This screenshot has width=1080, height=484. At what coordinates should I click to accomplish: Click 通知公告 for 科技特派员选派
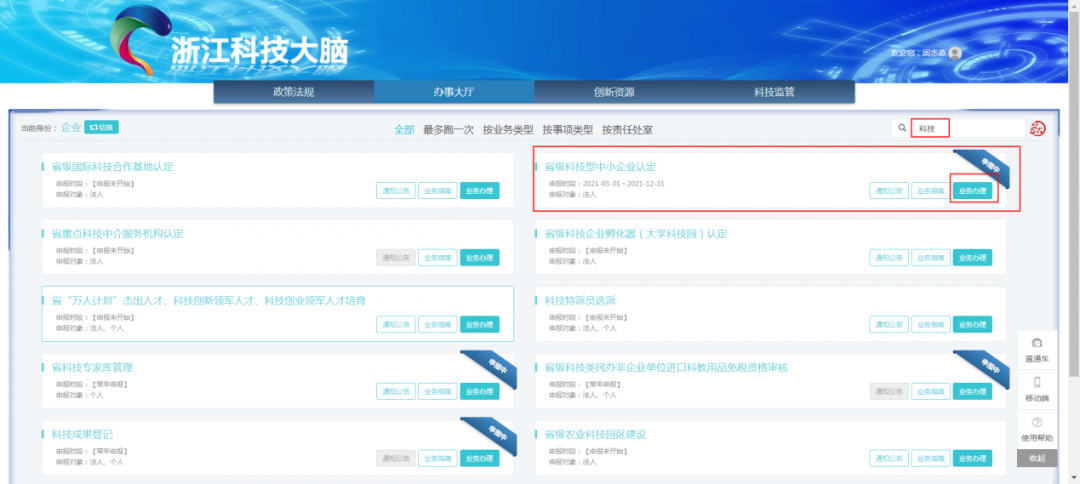click(x=889, y=324)
